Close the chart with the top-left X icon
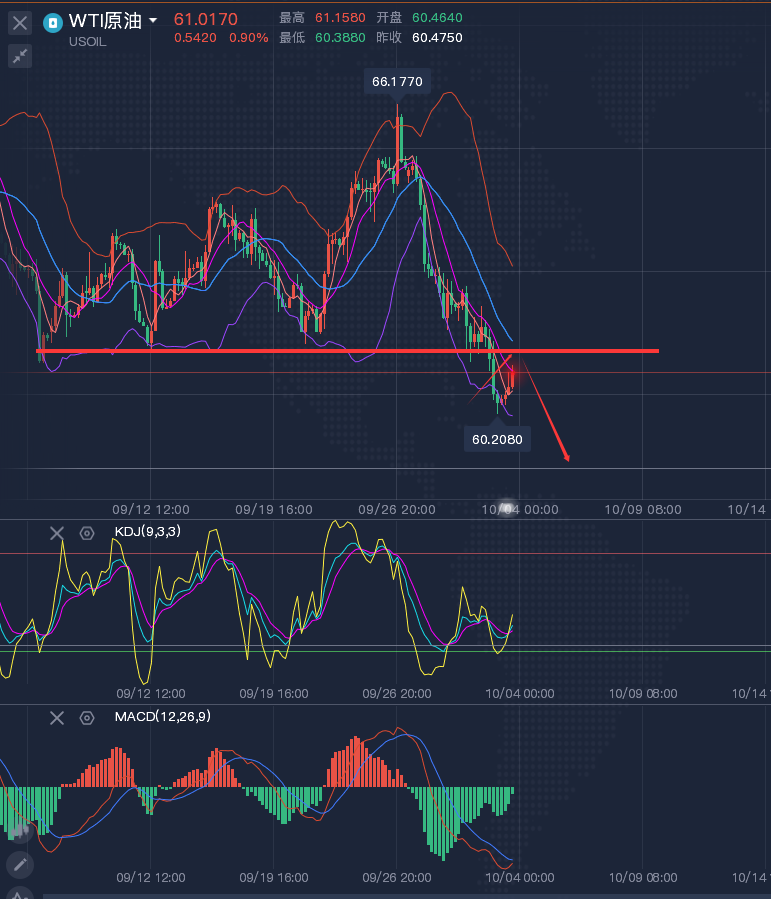Screen dimensions: 771x899 (x=20, y=24)
